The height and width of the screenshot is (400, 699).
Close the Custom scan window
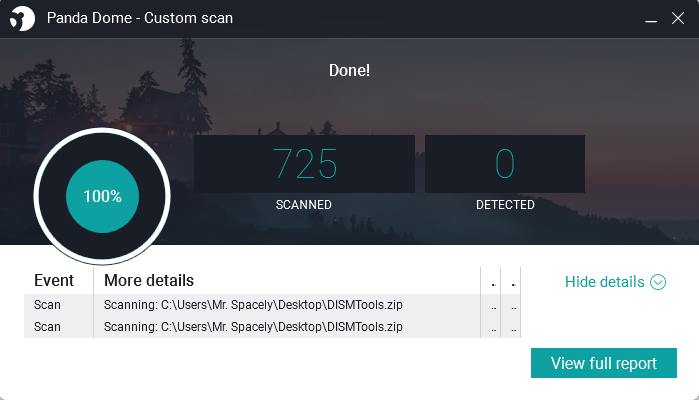coord(676,18)
